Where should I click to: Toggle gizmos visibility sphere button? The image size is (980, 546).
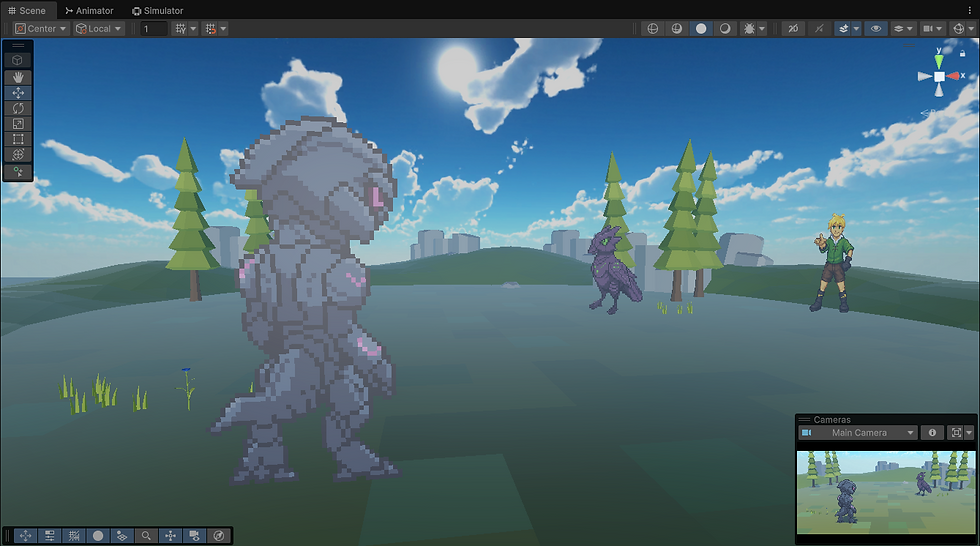958,29
